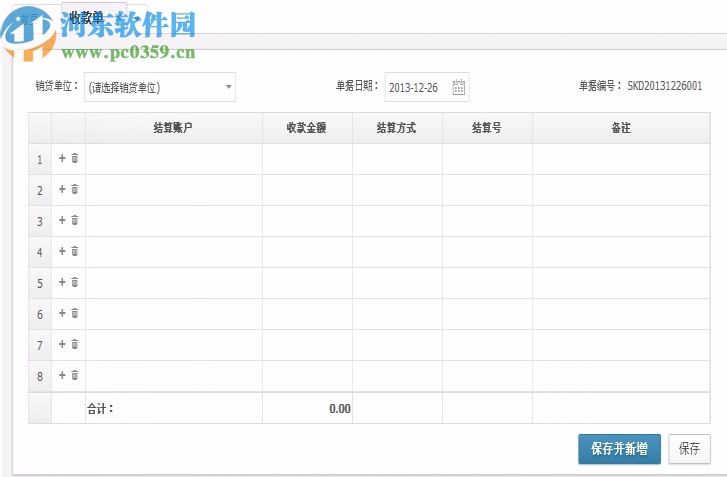Click the 结算方式 cell in row 3

point(397,221)
